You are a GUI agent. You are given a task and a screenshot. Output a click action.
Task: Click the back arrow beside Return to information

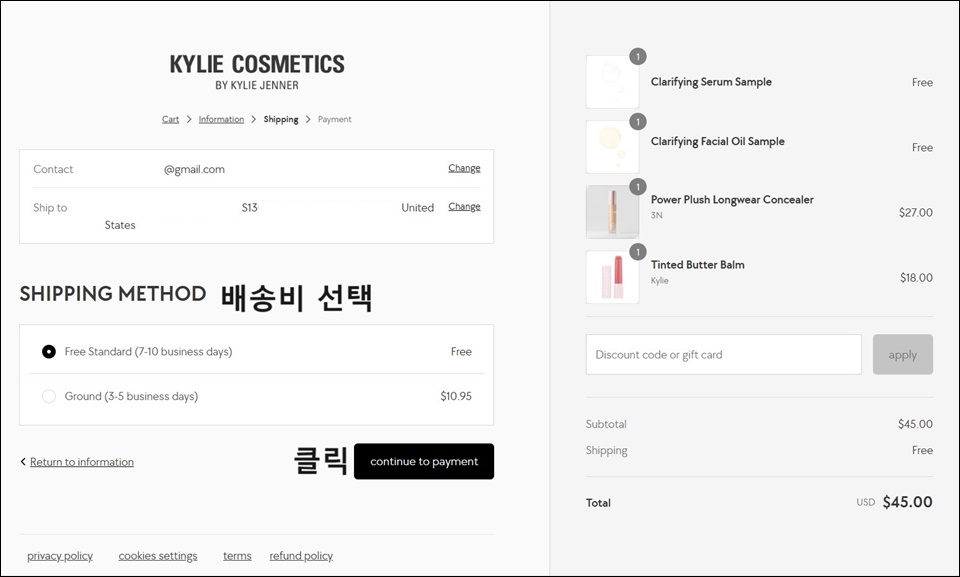(23, 462)
